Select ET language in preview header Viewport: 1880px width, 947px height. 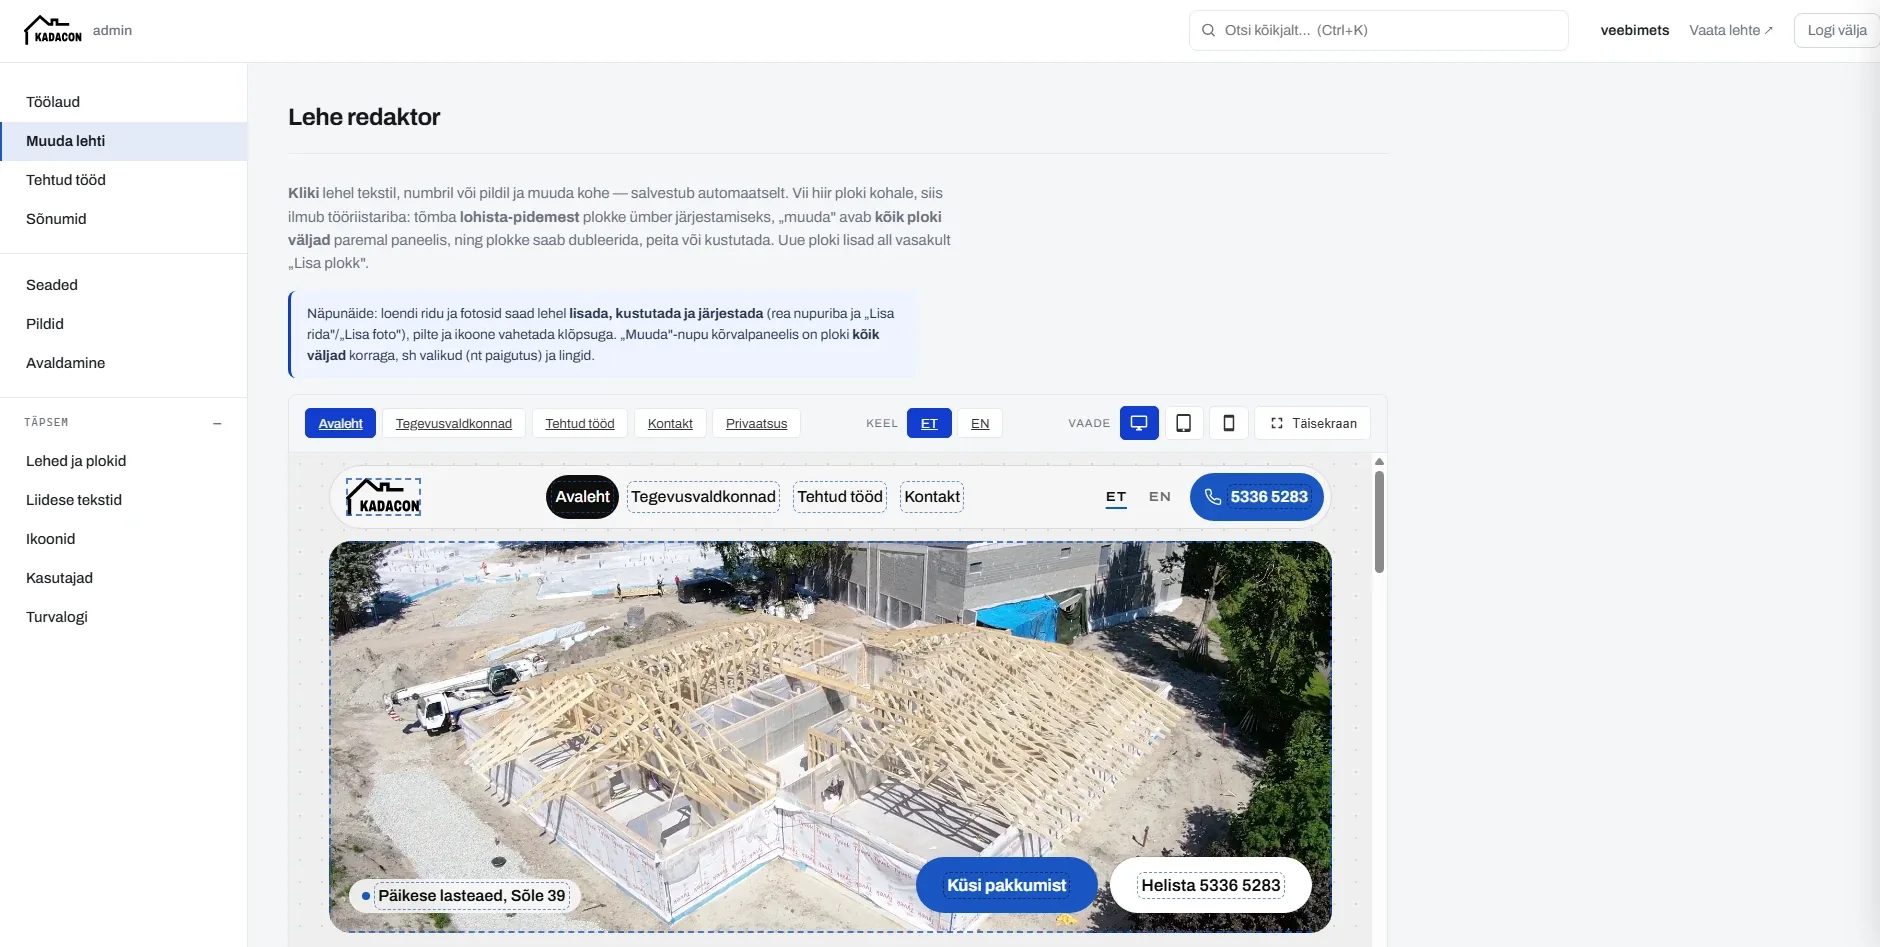(1116, 497)
